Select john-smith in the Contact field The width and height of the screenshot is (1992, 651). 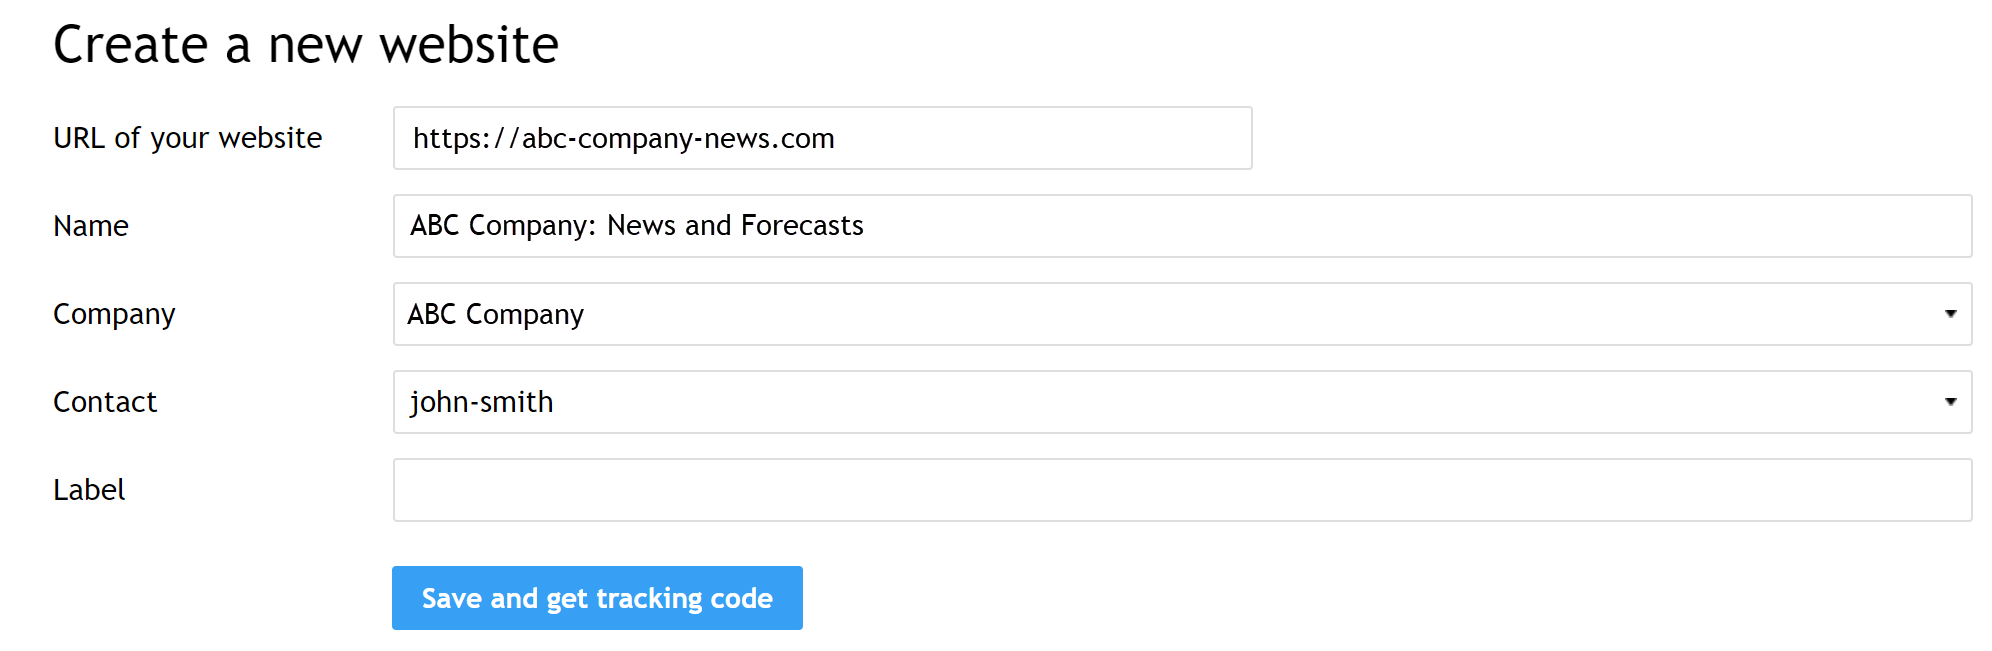1180,402
